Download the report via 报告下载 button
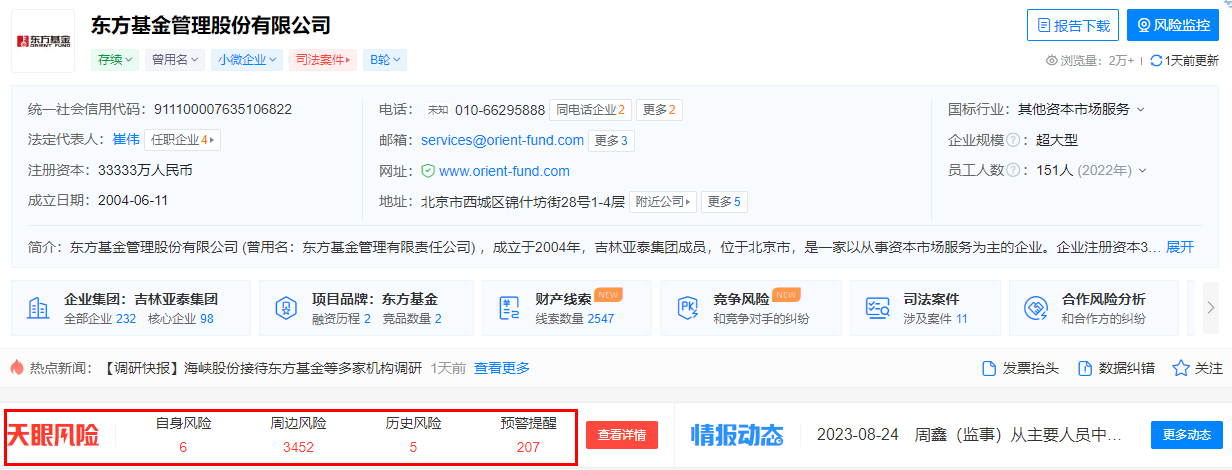The image size is (1232, 470). pyautogui.click(x=1072, y=25)
